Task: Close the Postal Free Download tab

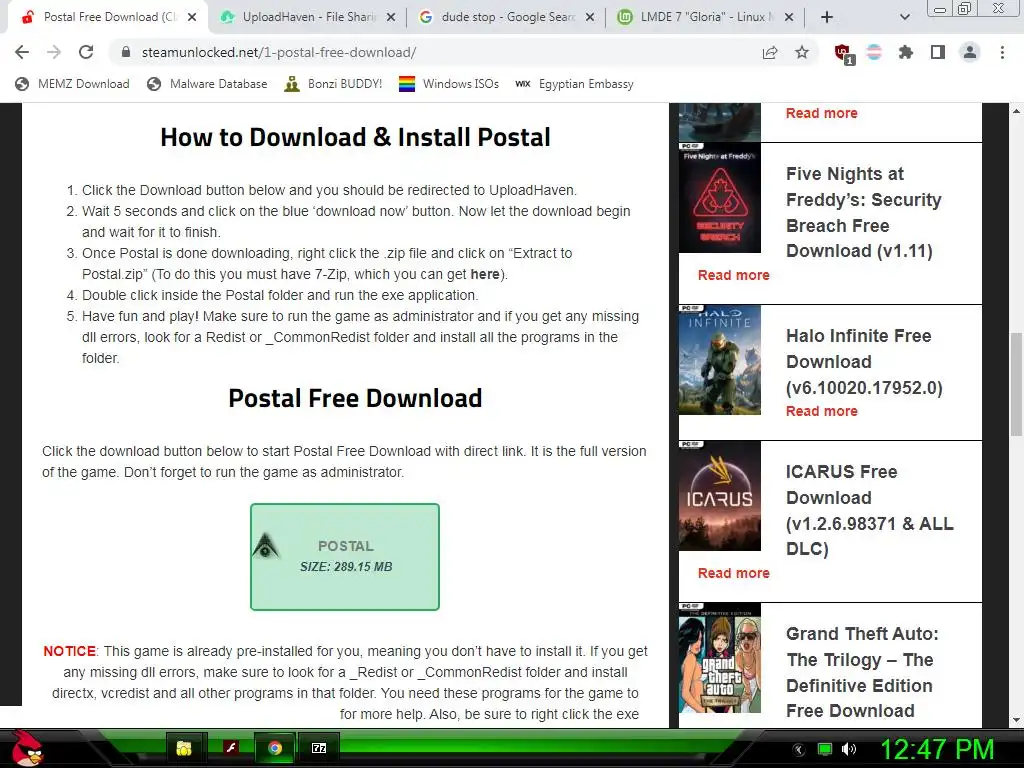Action: (x=192, y=17)
